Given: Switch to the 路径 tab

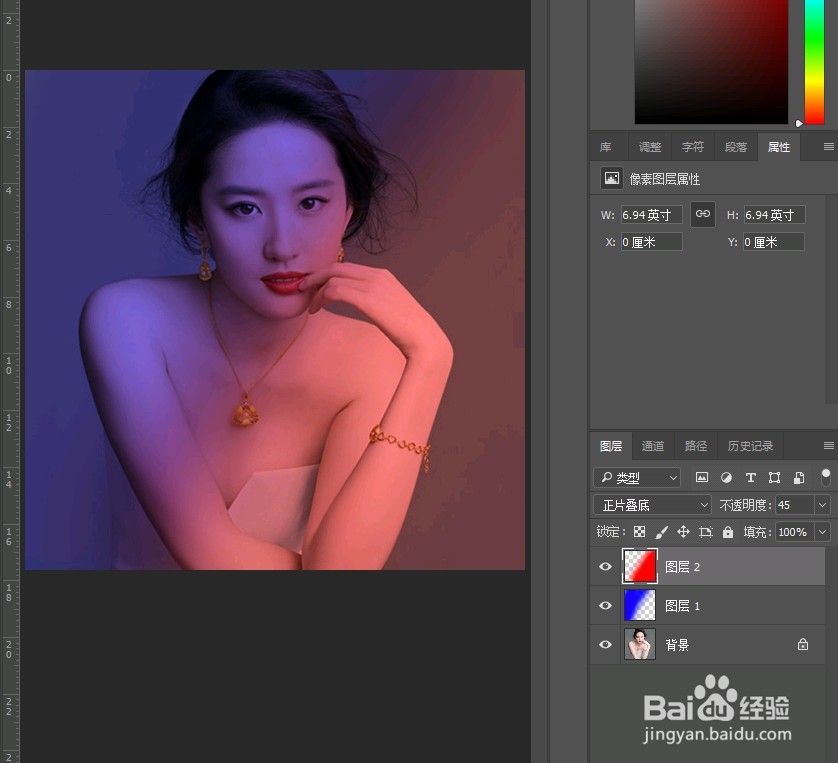Looking at the screenshot, I should (696, 446).
